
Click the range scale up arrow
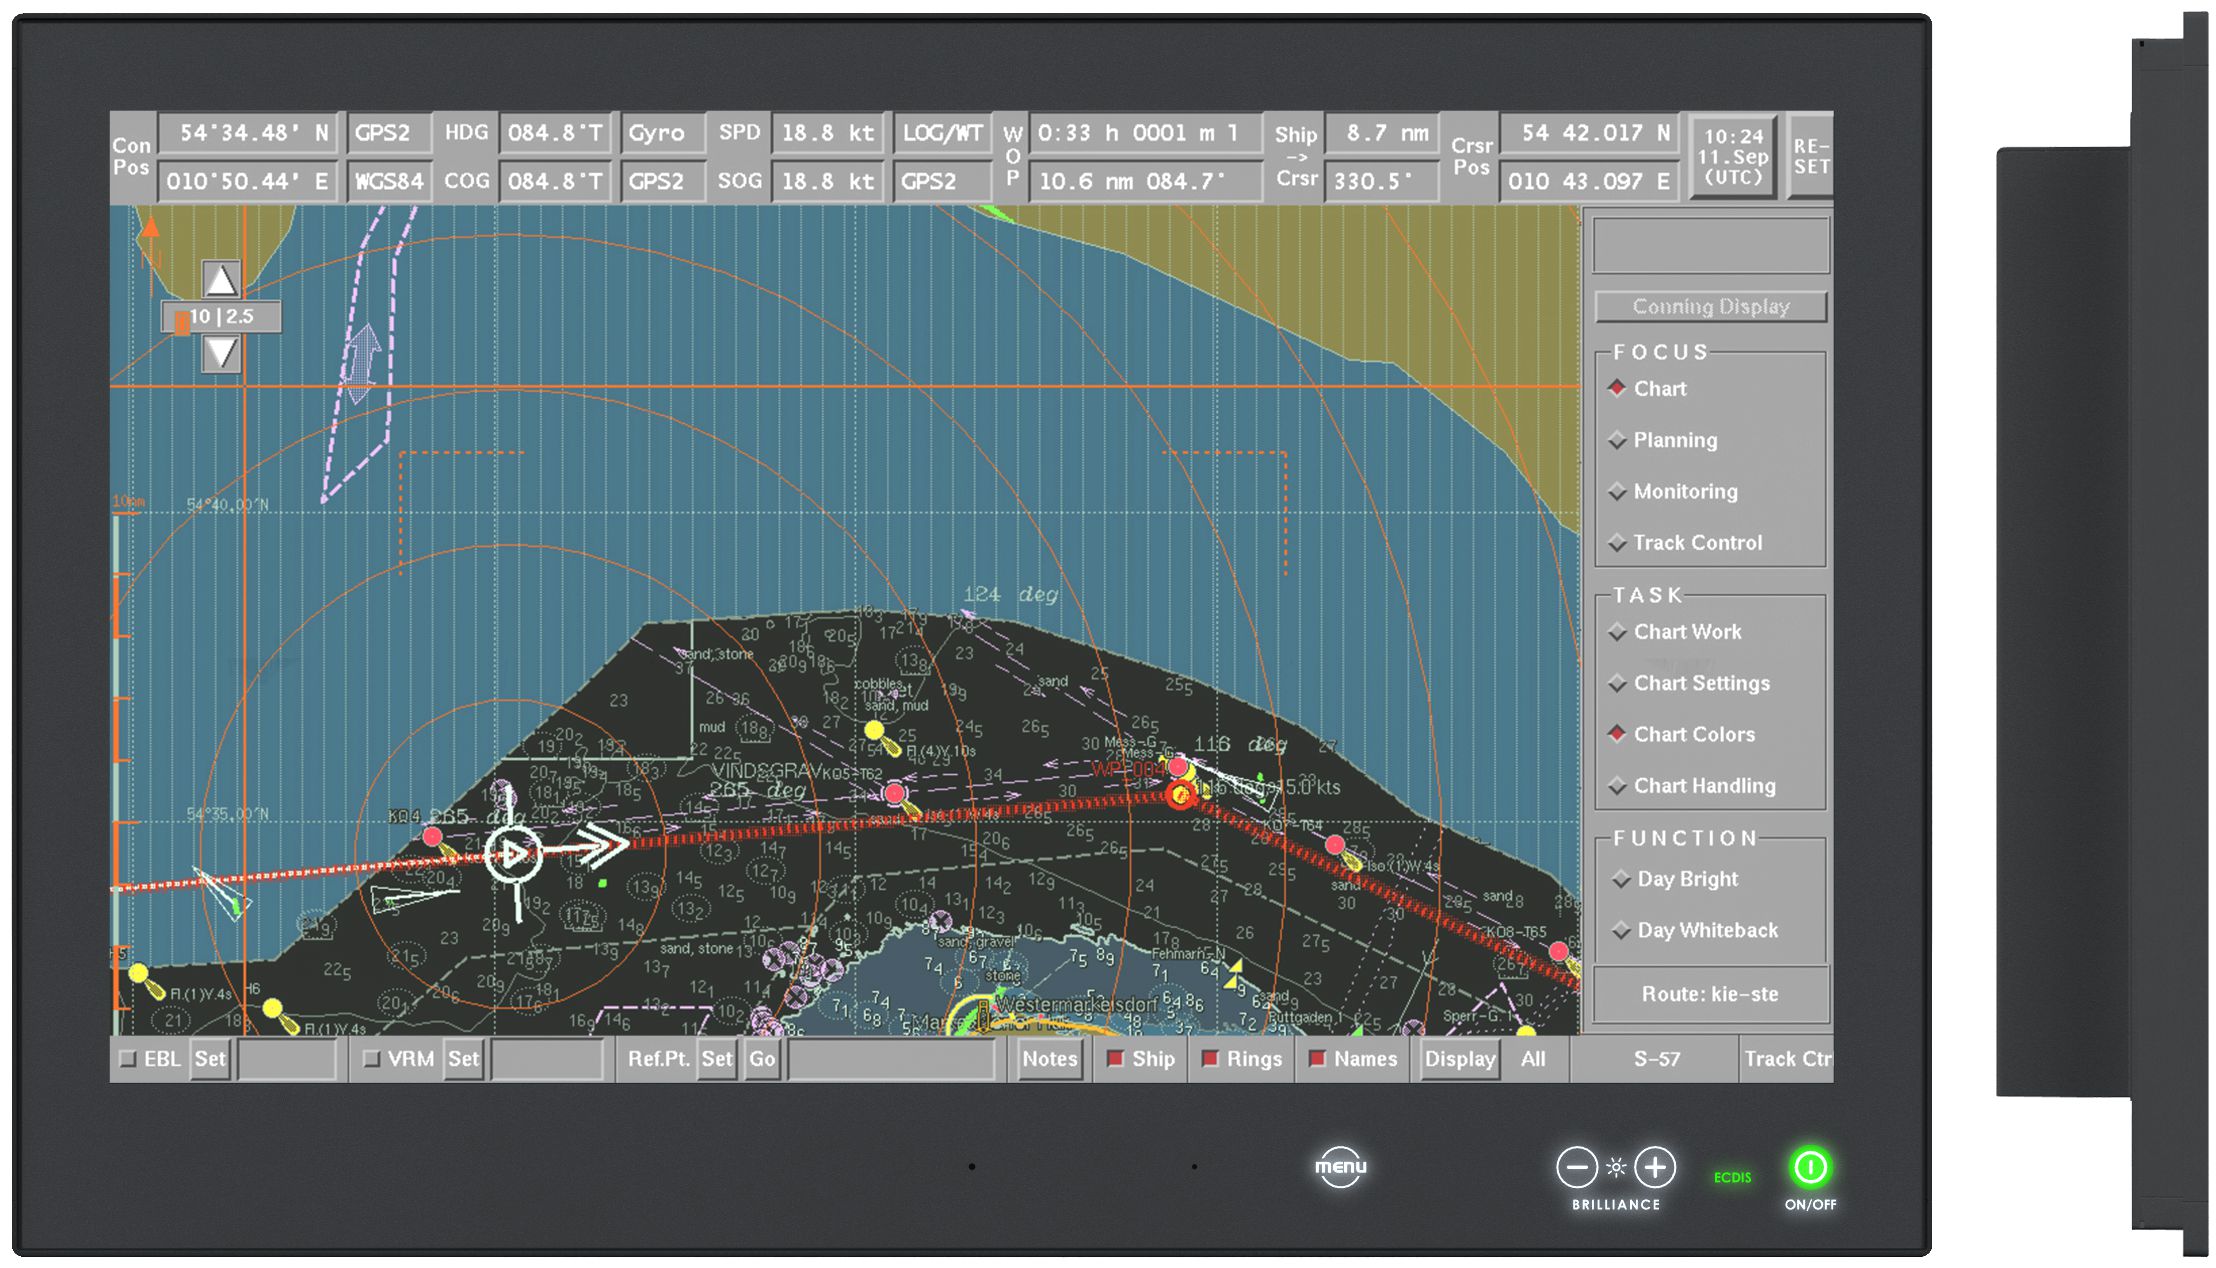(221, 280)
